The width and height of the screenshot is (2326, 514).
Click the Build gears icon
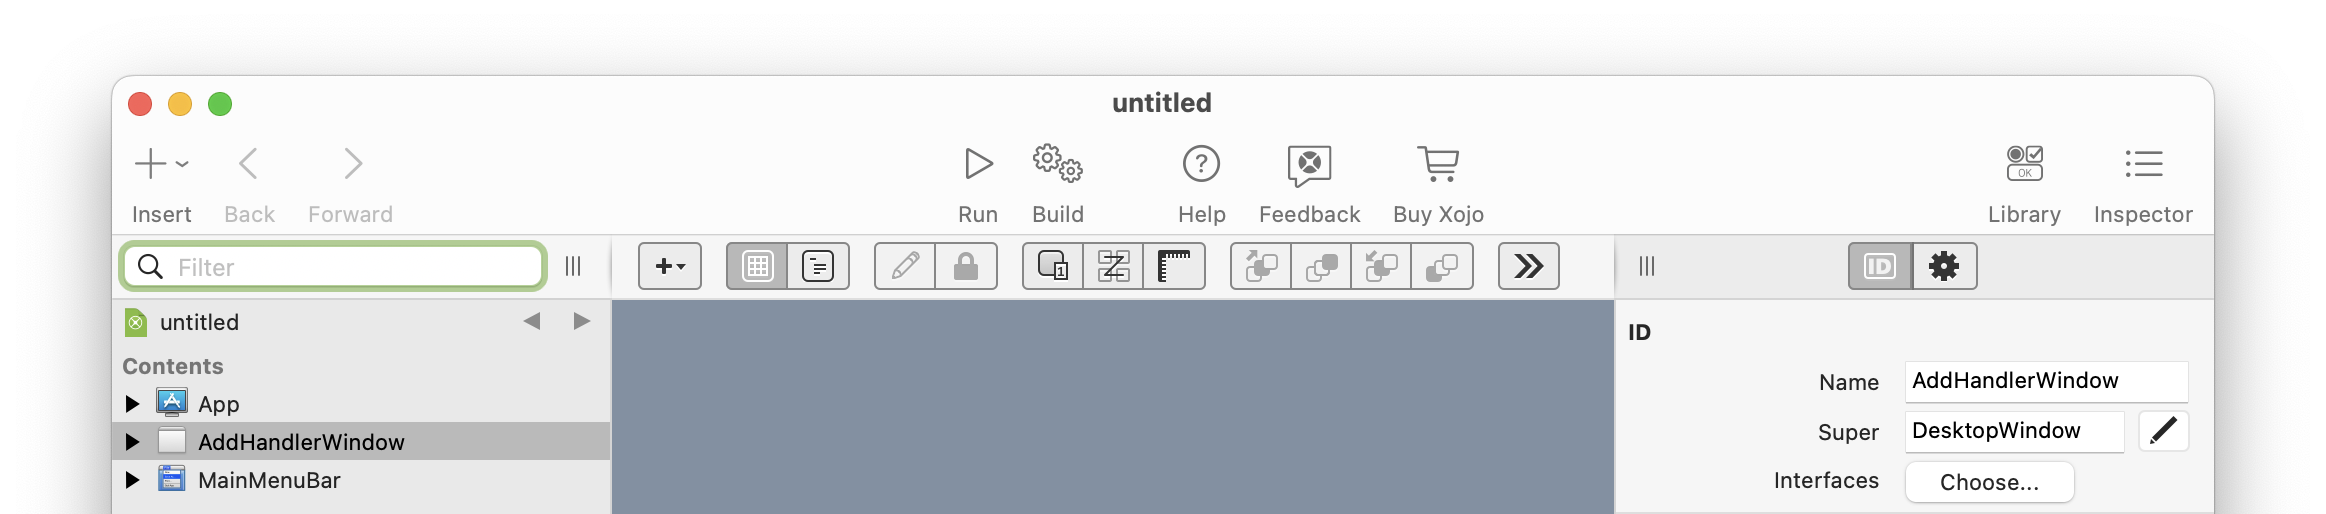pyautogui.click(x=1057, y=164)
